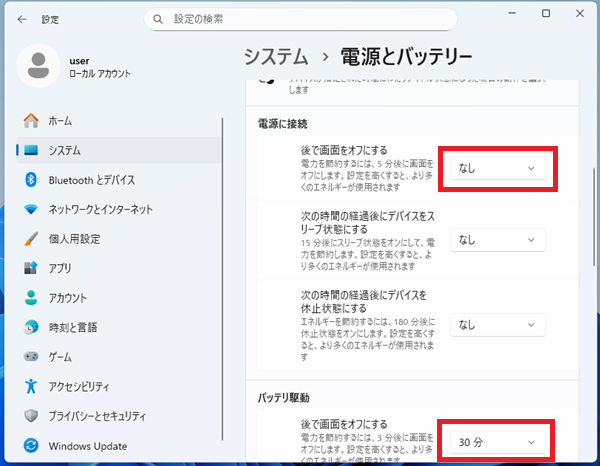Screen dimensions: 600x466
Task: Click the ゲーム controller icon
Action: tap(31, 357)
